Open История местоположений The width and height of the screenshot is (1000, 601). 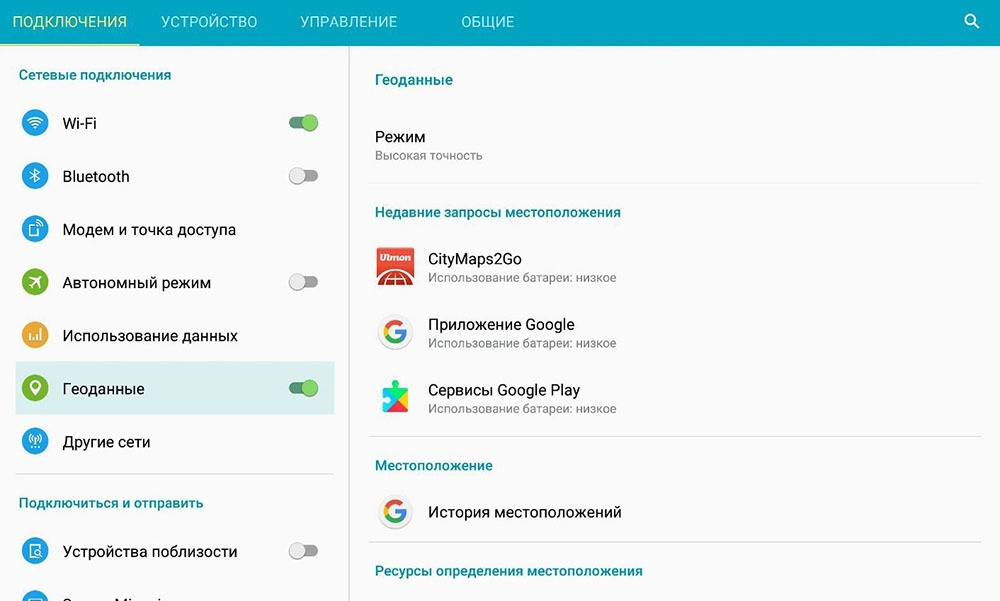click(675, 512)
